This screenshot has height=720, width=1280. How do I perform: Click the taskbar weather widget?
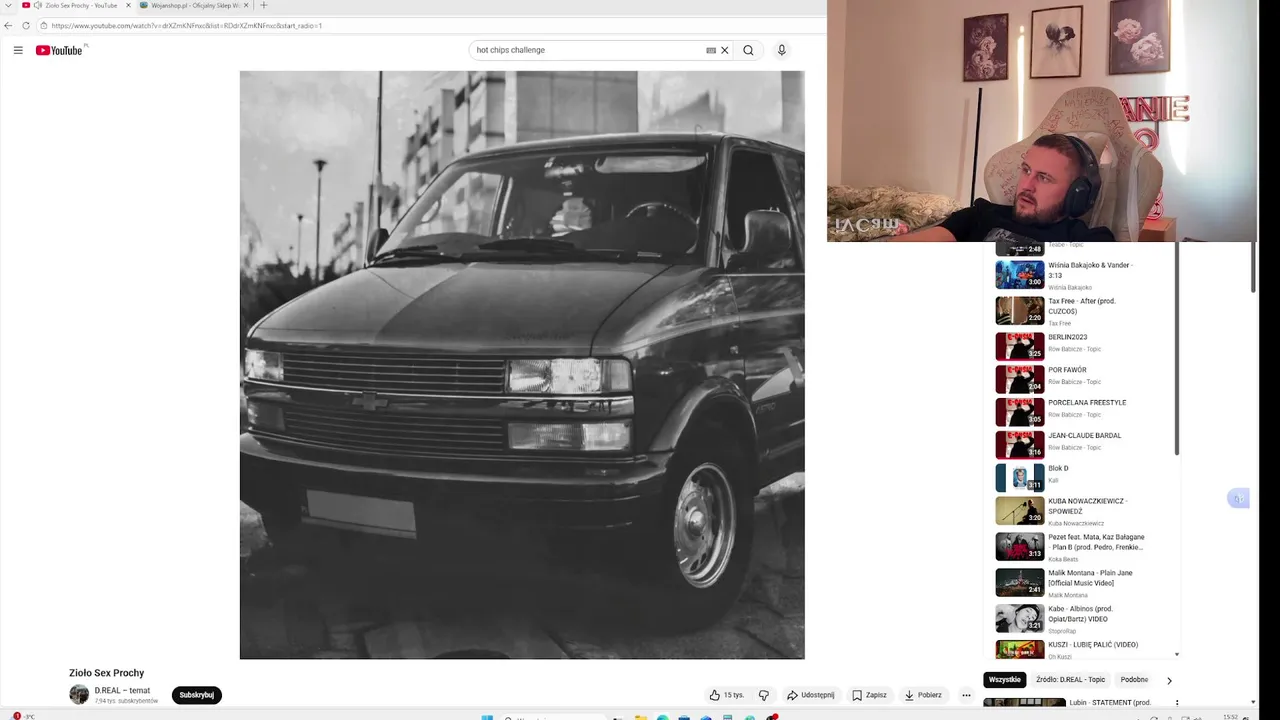pos(23,716)
